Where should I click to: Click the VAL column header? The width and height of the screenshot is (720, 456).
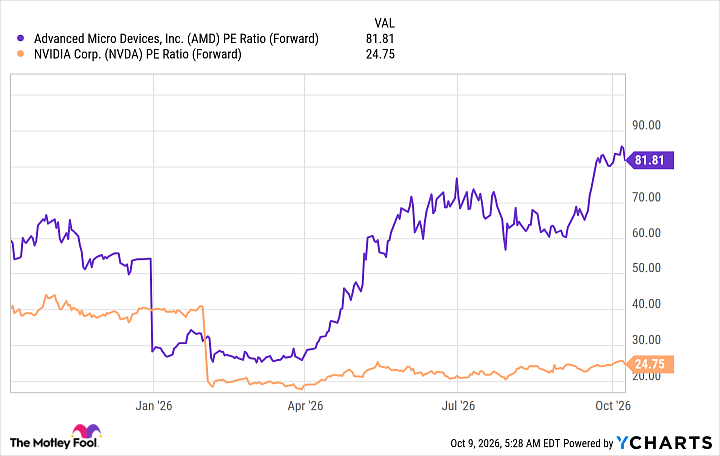384,23
